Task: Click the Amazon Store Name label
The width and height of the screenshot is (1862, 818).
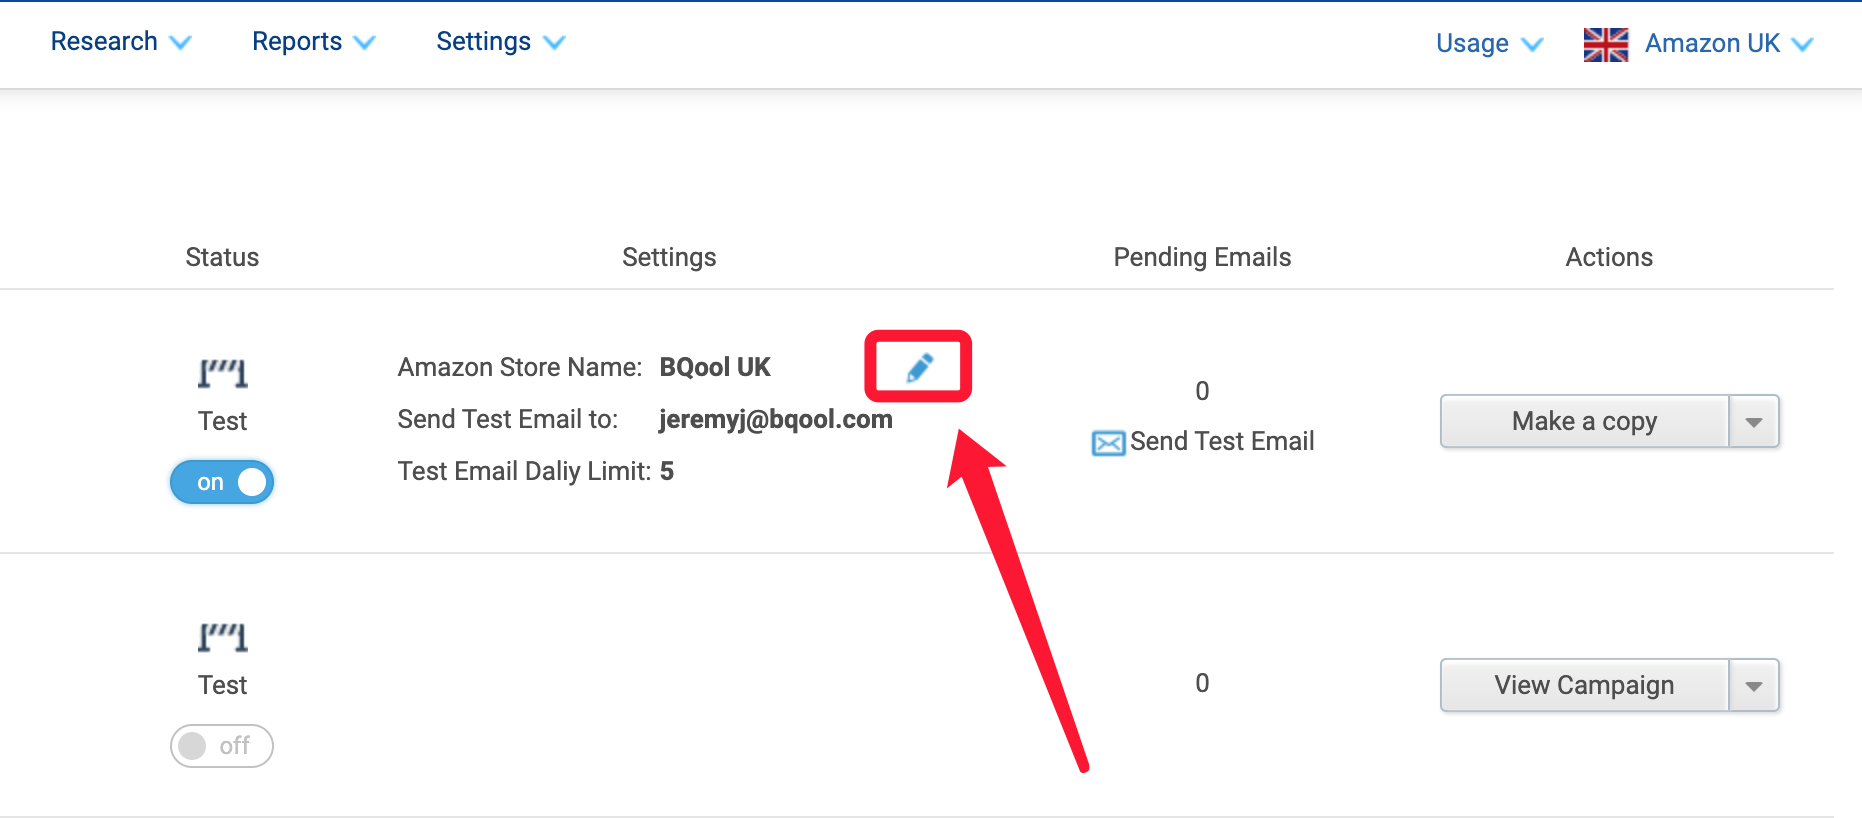Action: click(520, 367)
